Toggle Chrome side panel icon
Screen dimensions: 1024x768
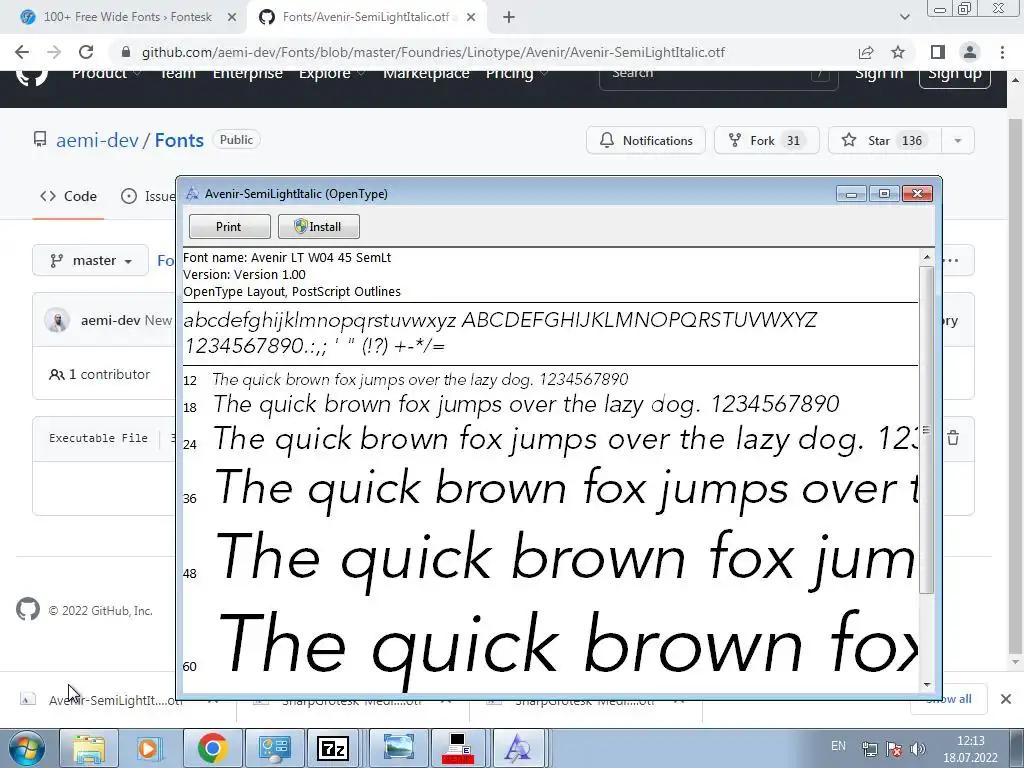[938, 52]
